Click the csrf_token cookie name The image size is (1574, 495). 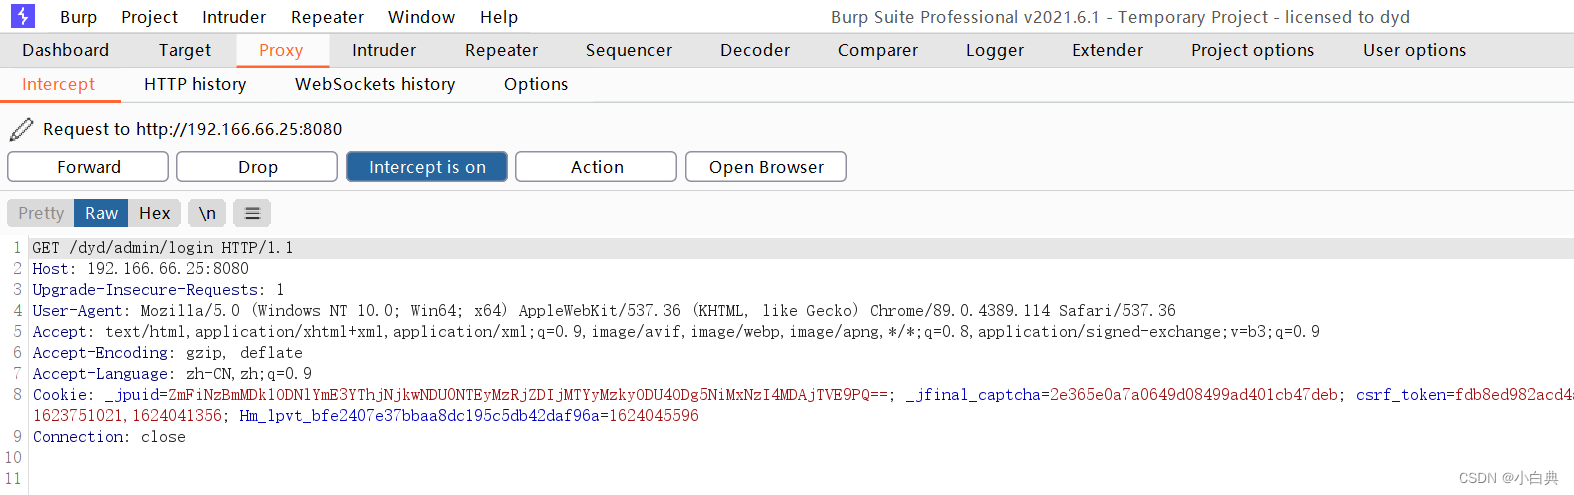point(1400,395)
